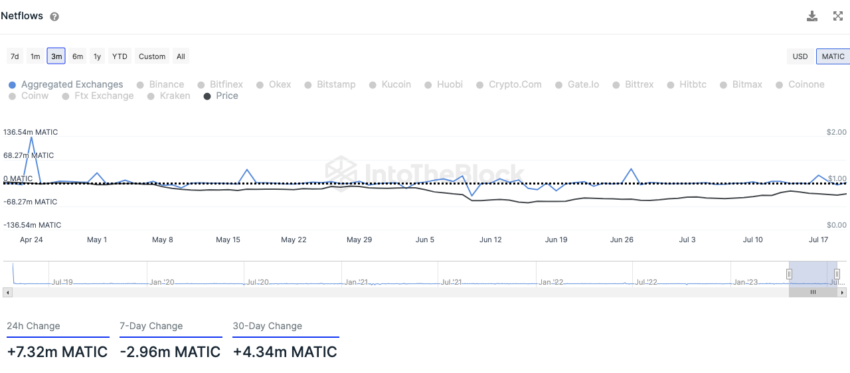This screenshot has height=373, width=850.
Task: Click the Apr 24 date axis label
Action: 31,239
